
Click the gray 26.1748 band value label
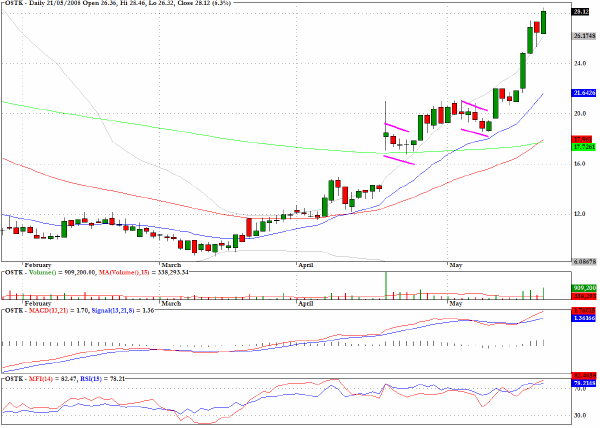(x=584, y=36)
